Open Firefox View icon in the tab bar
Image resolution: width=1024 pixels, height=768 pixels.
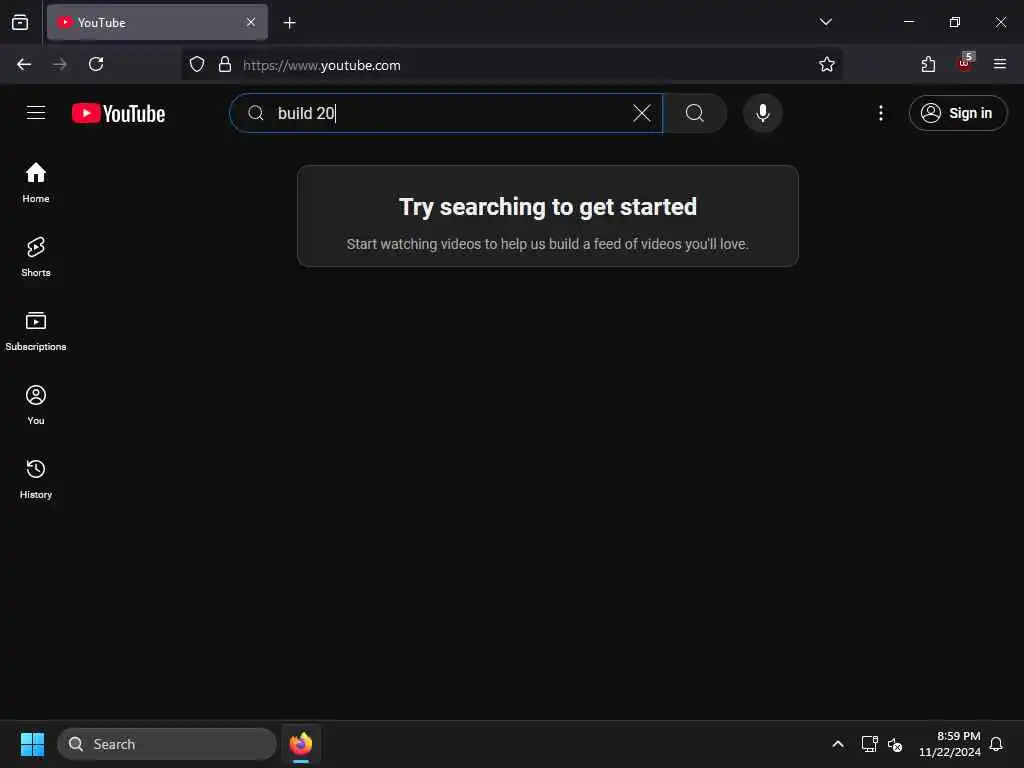[20, 22]
